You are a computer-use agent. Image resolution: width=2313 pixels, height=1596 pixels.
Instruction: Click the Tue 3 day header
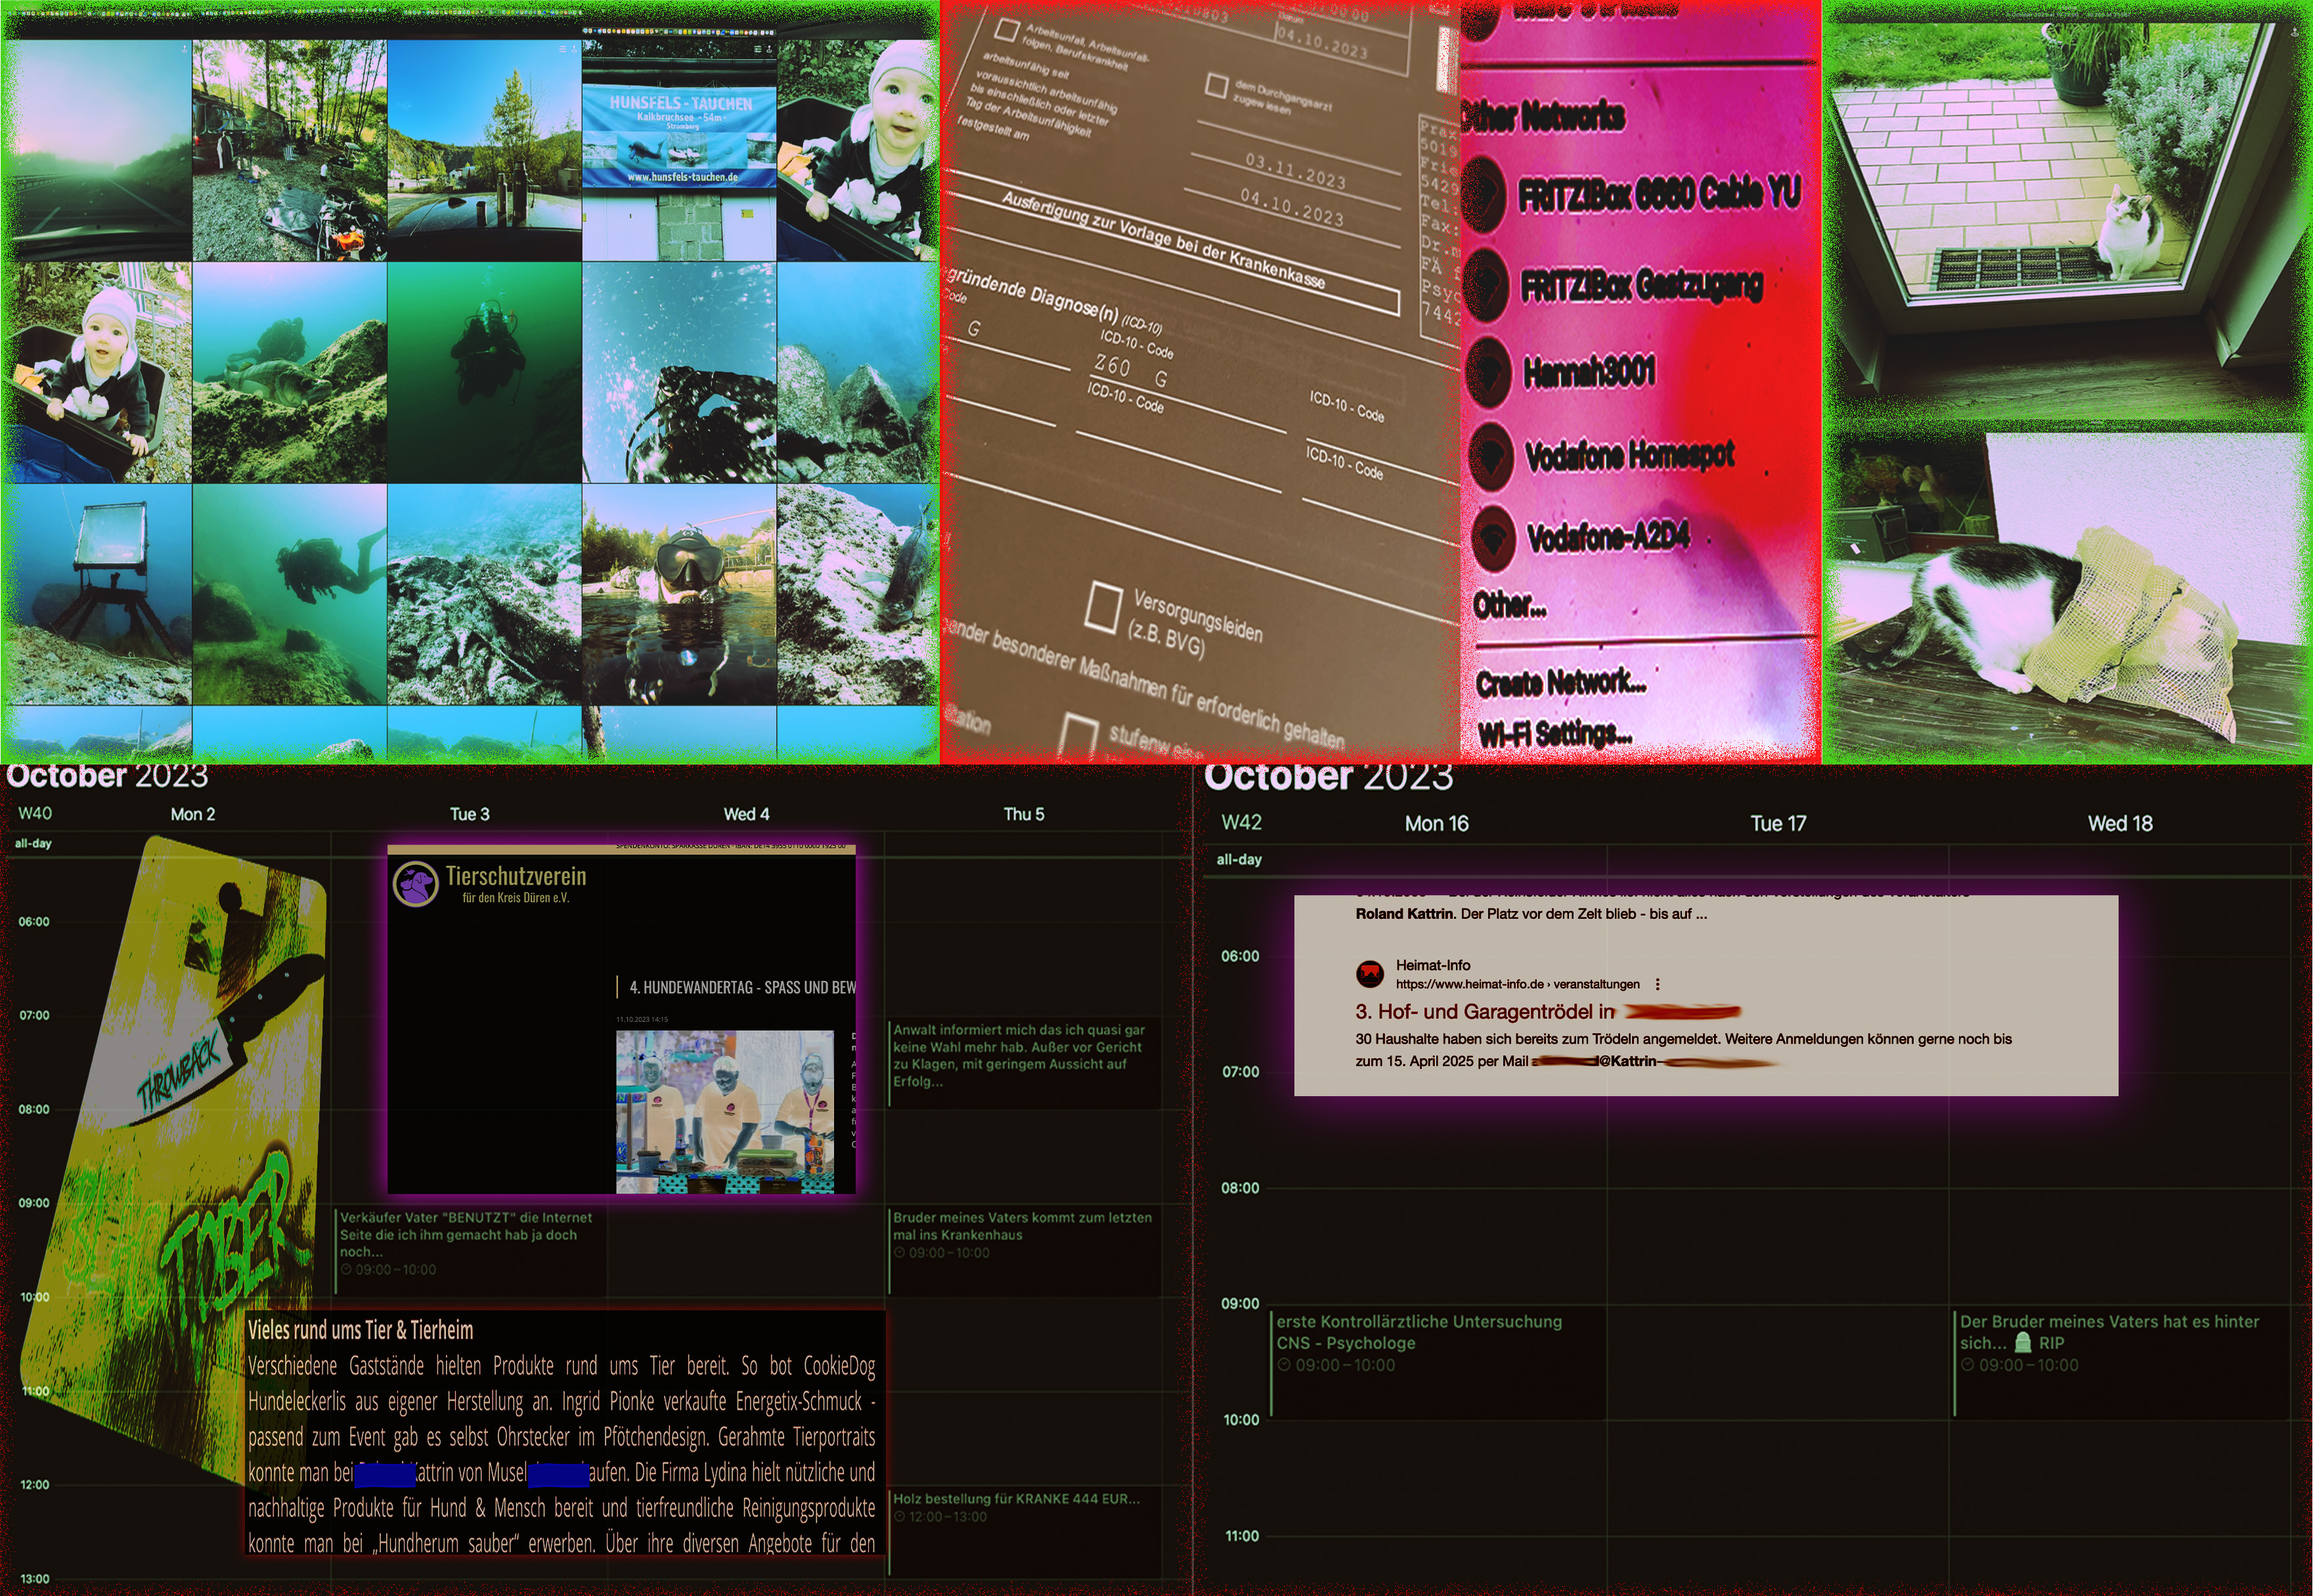[x=470, y=814]
